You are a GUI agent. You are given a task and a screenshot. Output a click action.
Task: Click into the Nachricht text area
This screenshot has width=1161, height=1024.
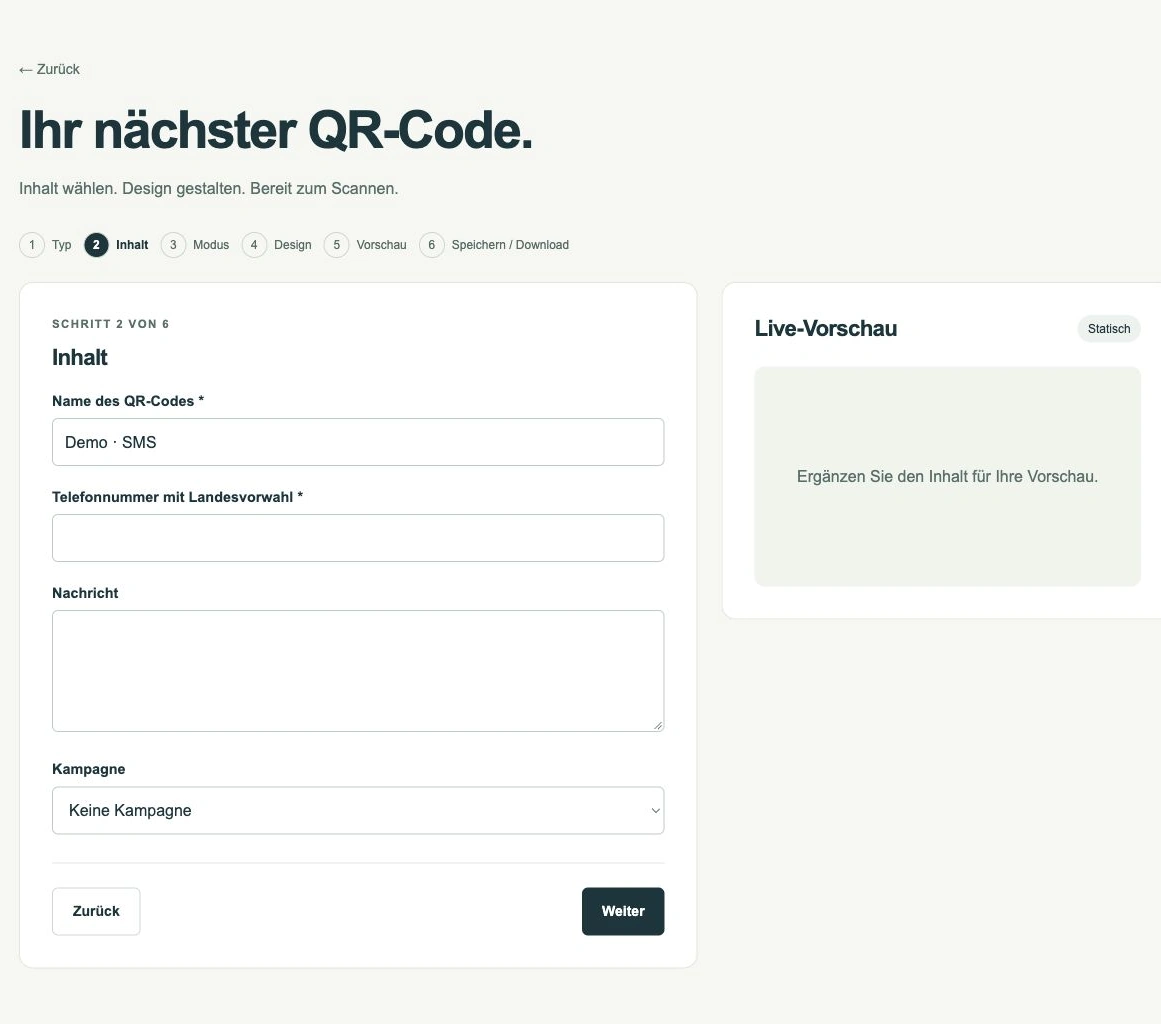click(x=358, y=671)
